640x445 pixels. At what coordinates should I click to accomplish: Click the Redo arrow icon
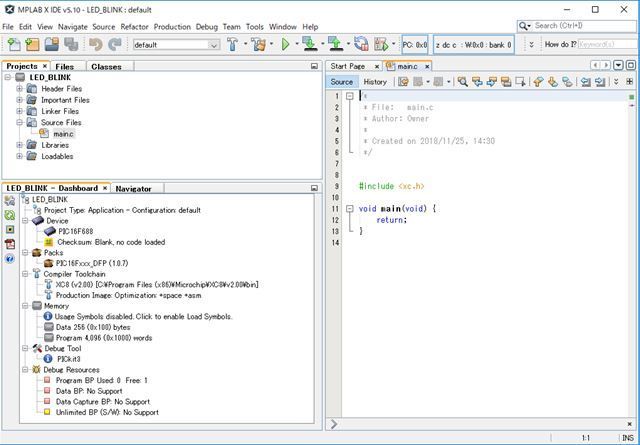115,44
